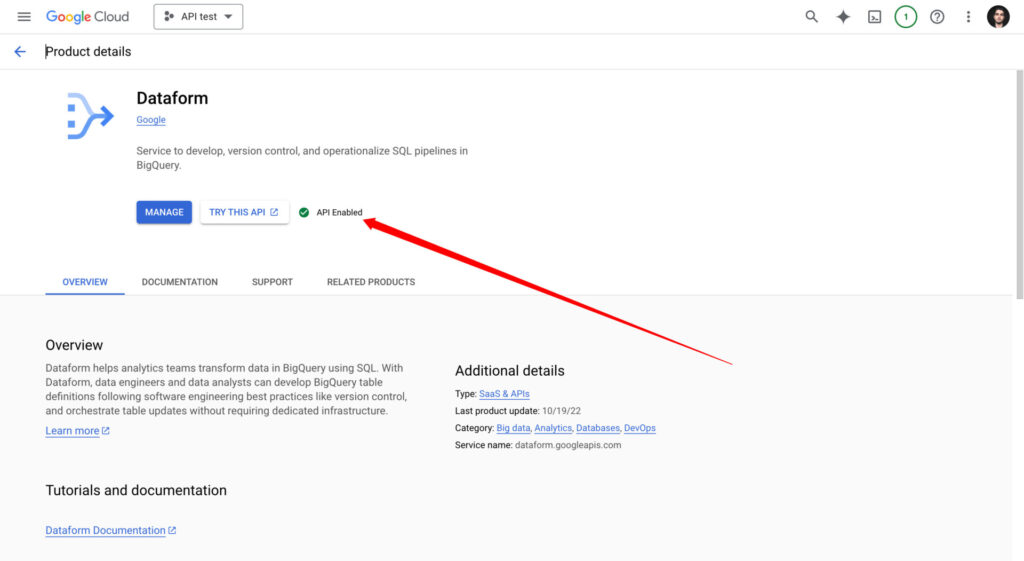The height and width of the screenshot is (561, 1024).
Task: Click the user account avatar
Action: tap(998, 17)
